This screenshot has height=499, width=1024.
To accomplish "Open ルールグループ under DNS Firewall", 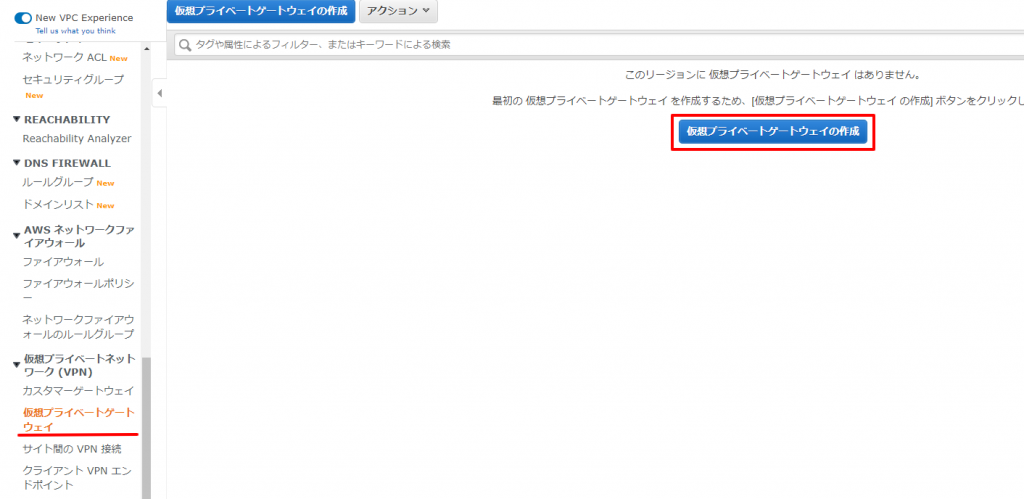I will (x=58, y=182).
